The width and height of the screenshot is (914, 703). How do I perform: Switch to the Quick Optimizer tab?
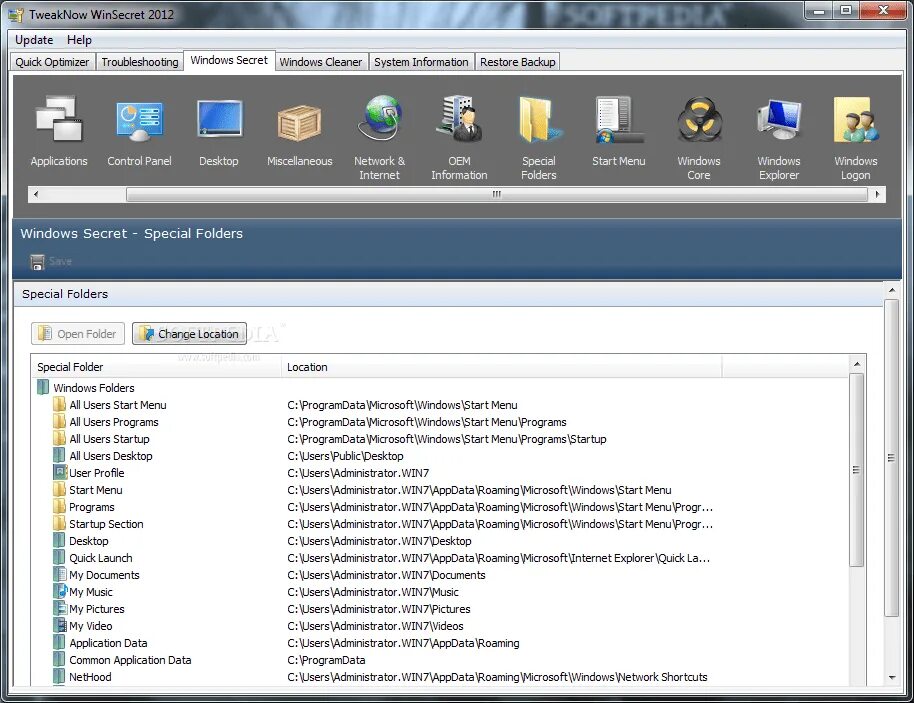pyautogui.click(x=52, y=62)
